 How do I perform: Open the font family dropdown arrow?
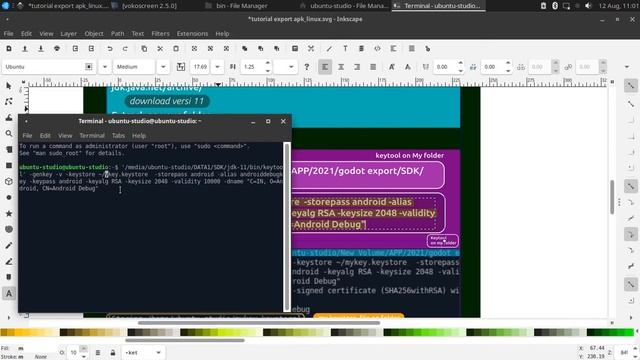104,67
